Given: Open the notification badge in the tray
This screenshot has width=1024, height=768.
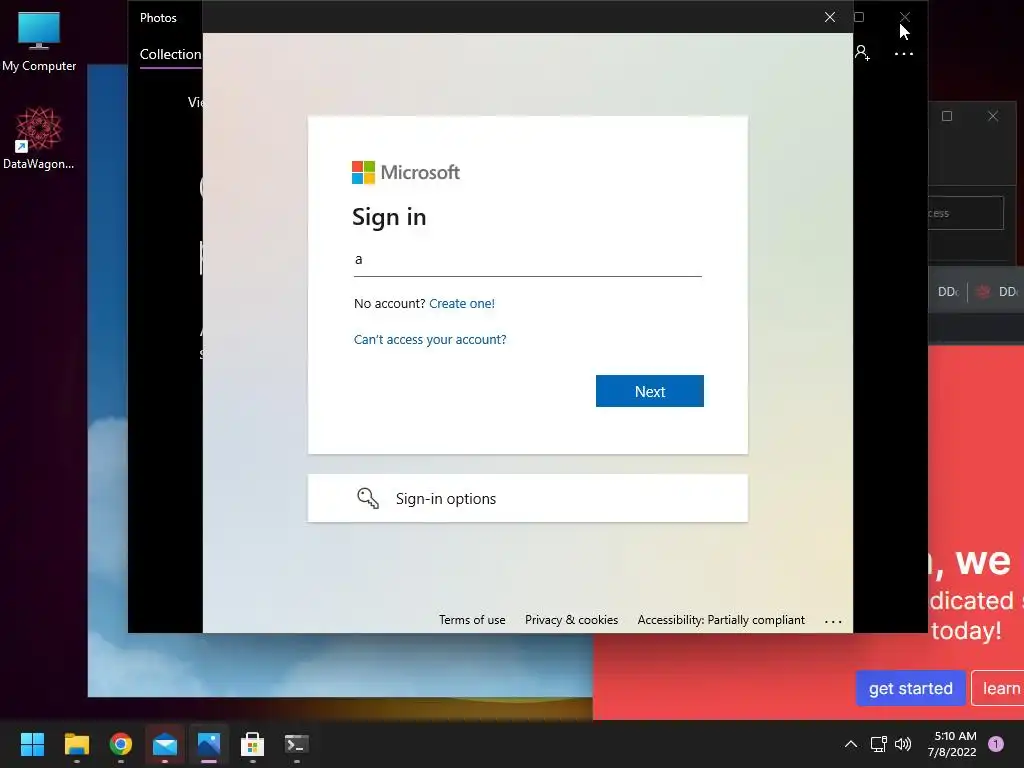Looking at the screenshot, I should tap(995, 744).
